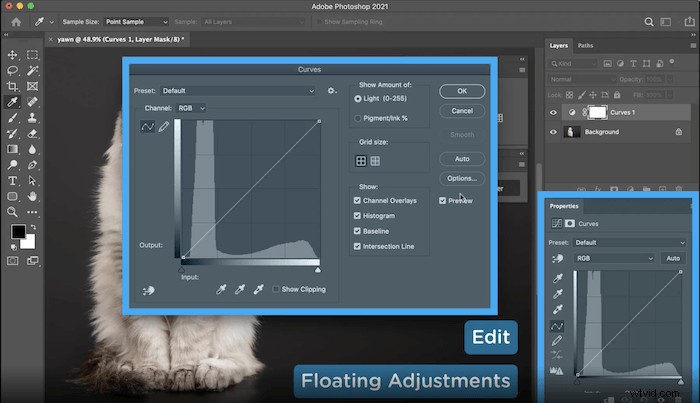
Task: Switch to the Layers tab
Action: (x=558, y=46)
